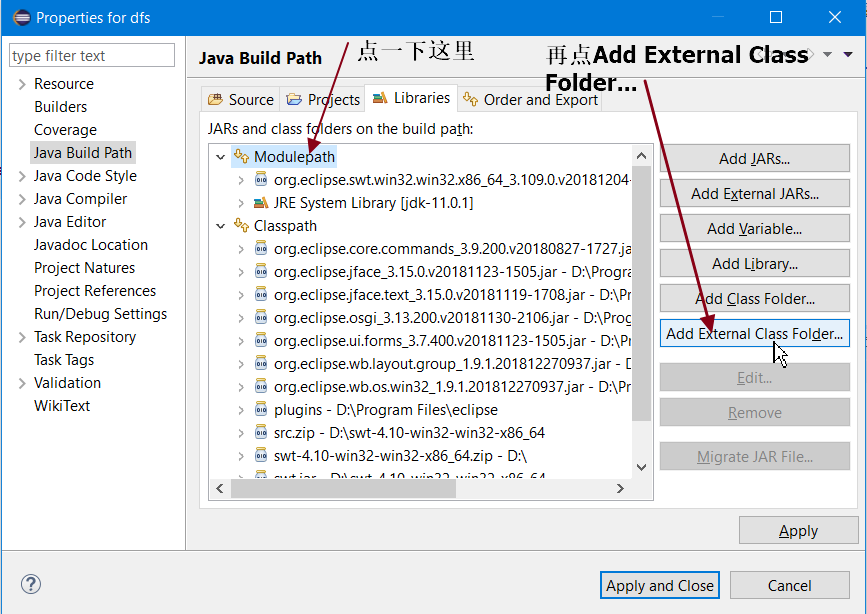Expand the org.eclipse.swt.win32 jar entry

[x=241, y=180]
